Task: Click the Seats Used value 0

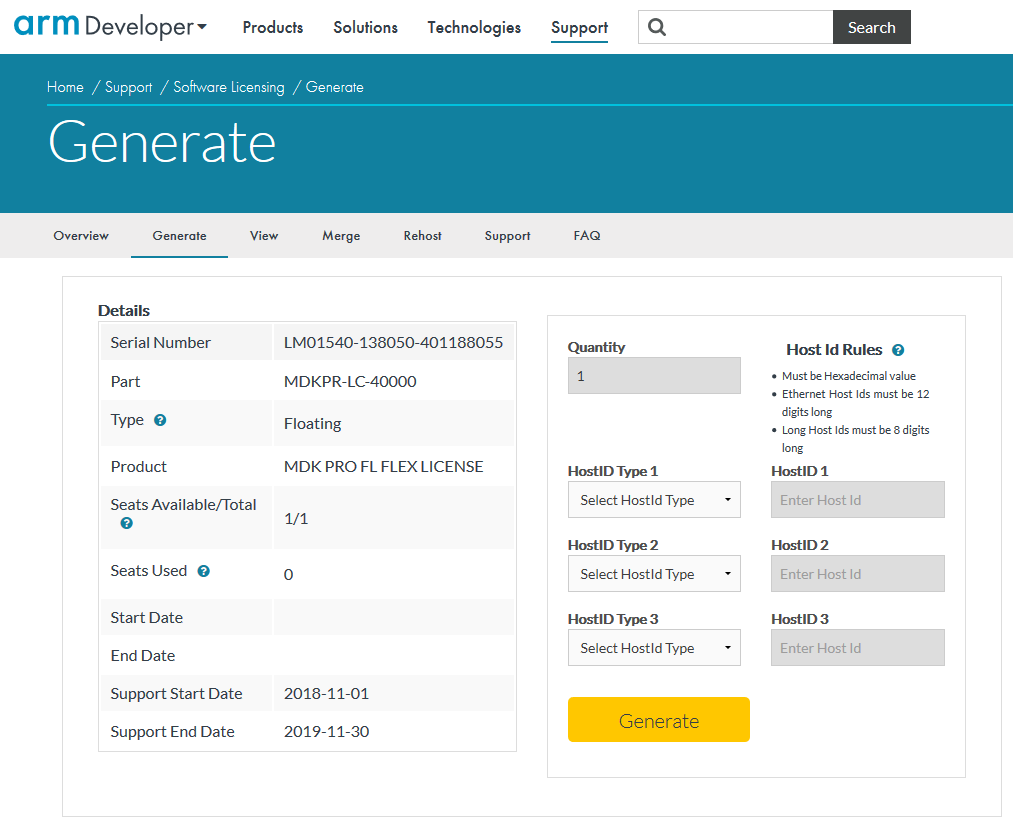Action: pos(289,574)
